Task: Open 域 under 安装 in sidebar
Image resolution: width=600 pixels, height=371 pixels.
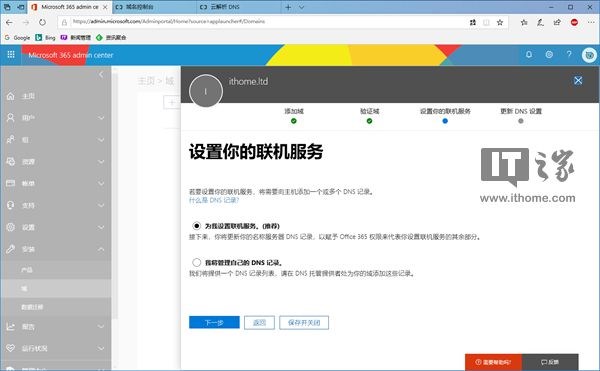Action: (x=24, y=288)
